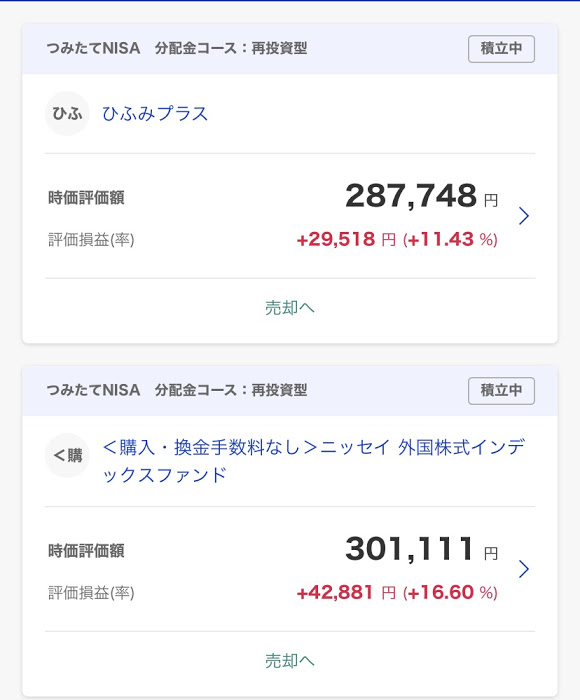Viewport: 580px width, 700px height.
Task: Click the +16.60 % rate text
Action: pyautogui.click(x=450, y=592)
